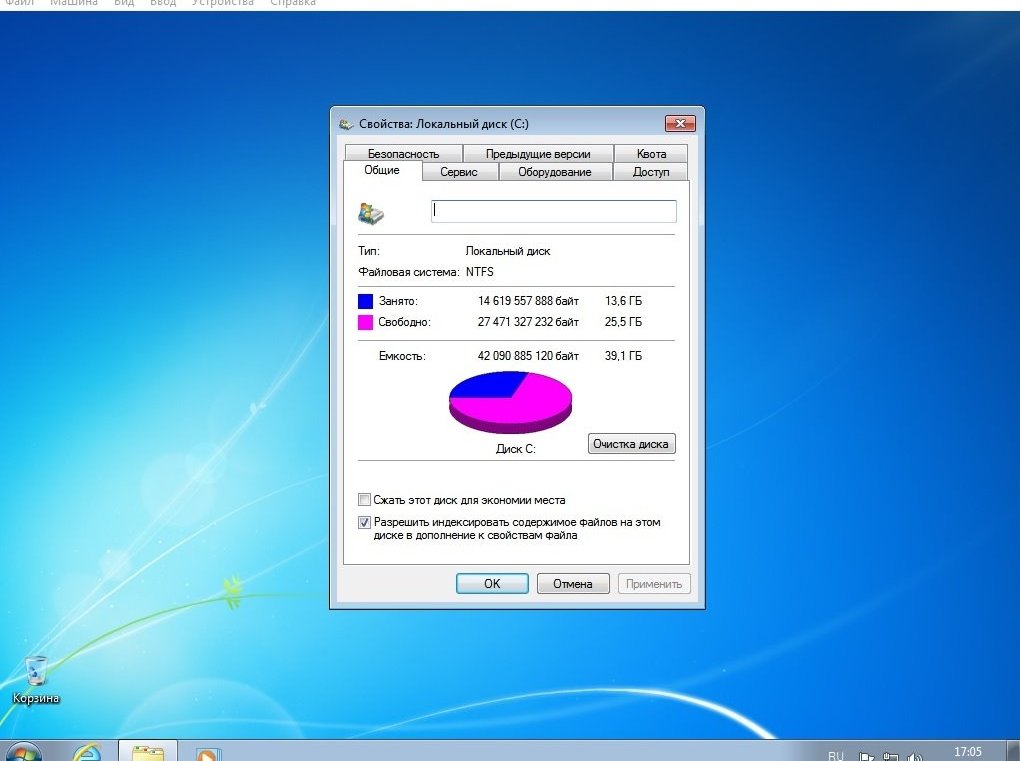Screen dimensions: 1020x761
Task: Open the Action Center flag tray icon
Action: [866, 756]
